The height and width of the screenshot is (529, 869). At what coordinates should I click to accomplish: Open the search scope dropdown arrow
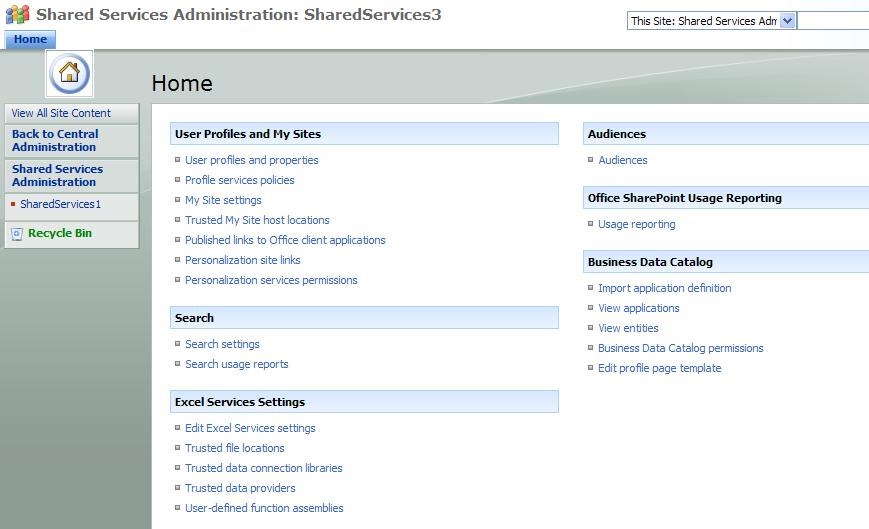[x=788, y=21]
